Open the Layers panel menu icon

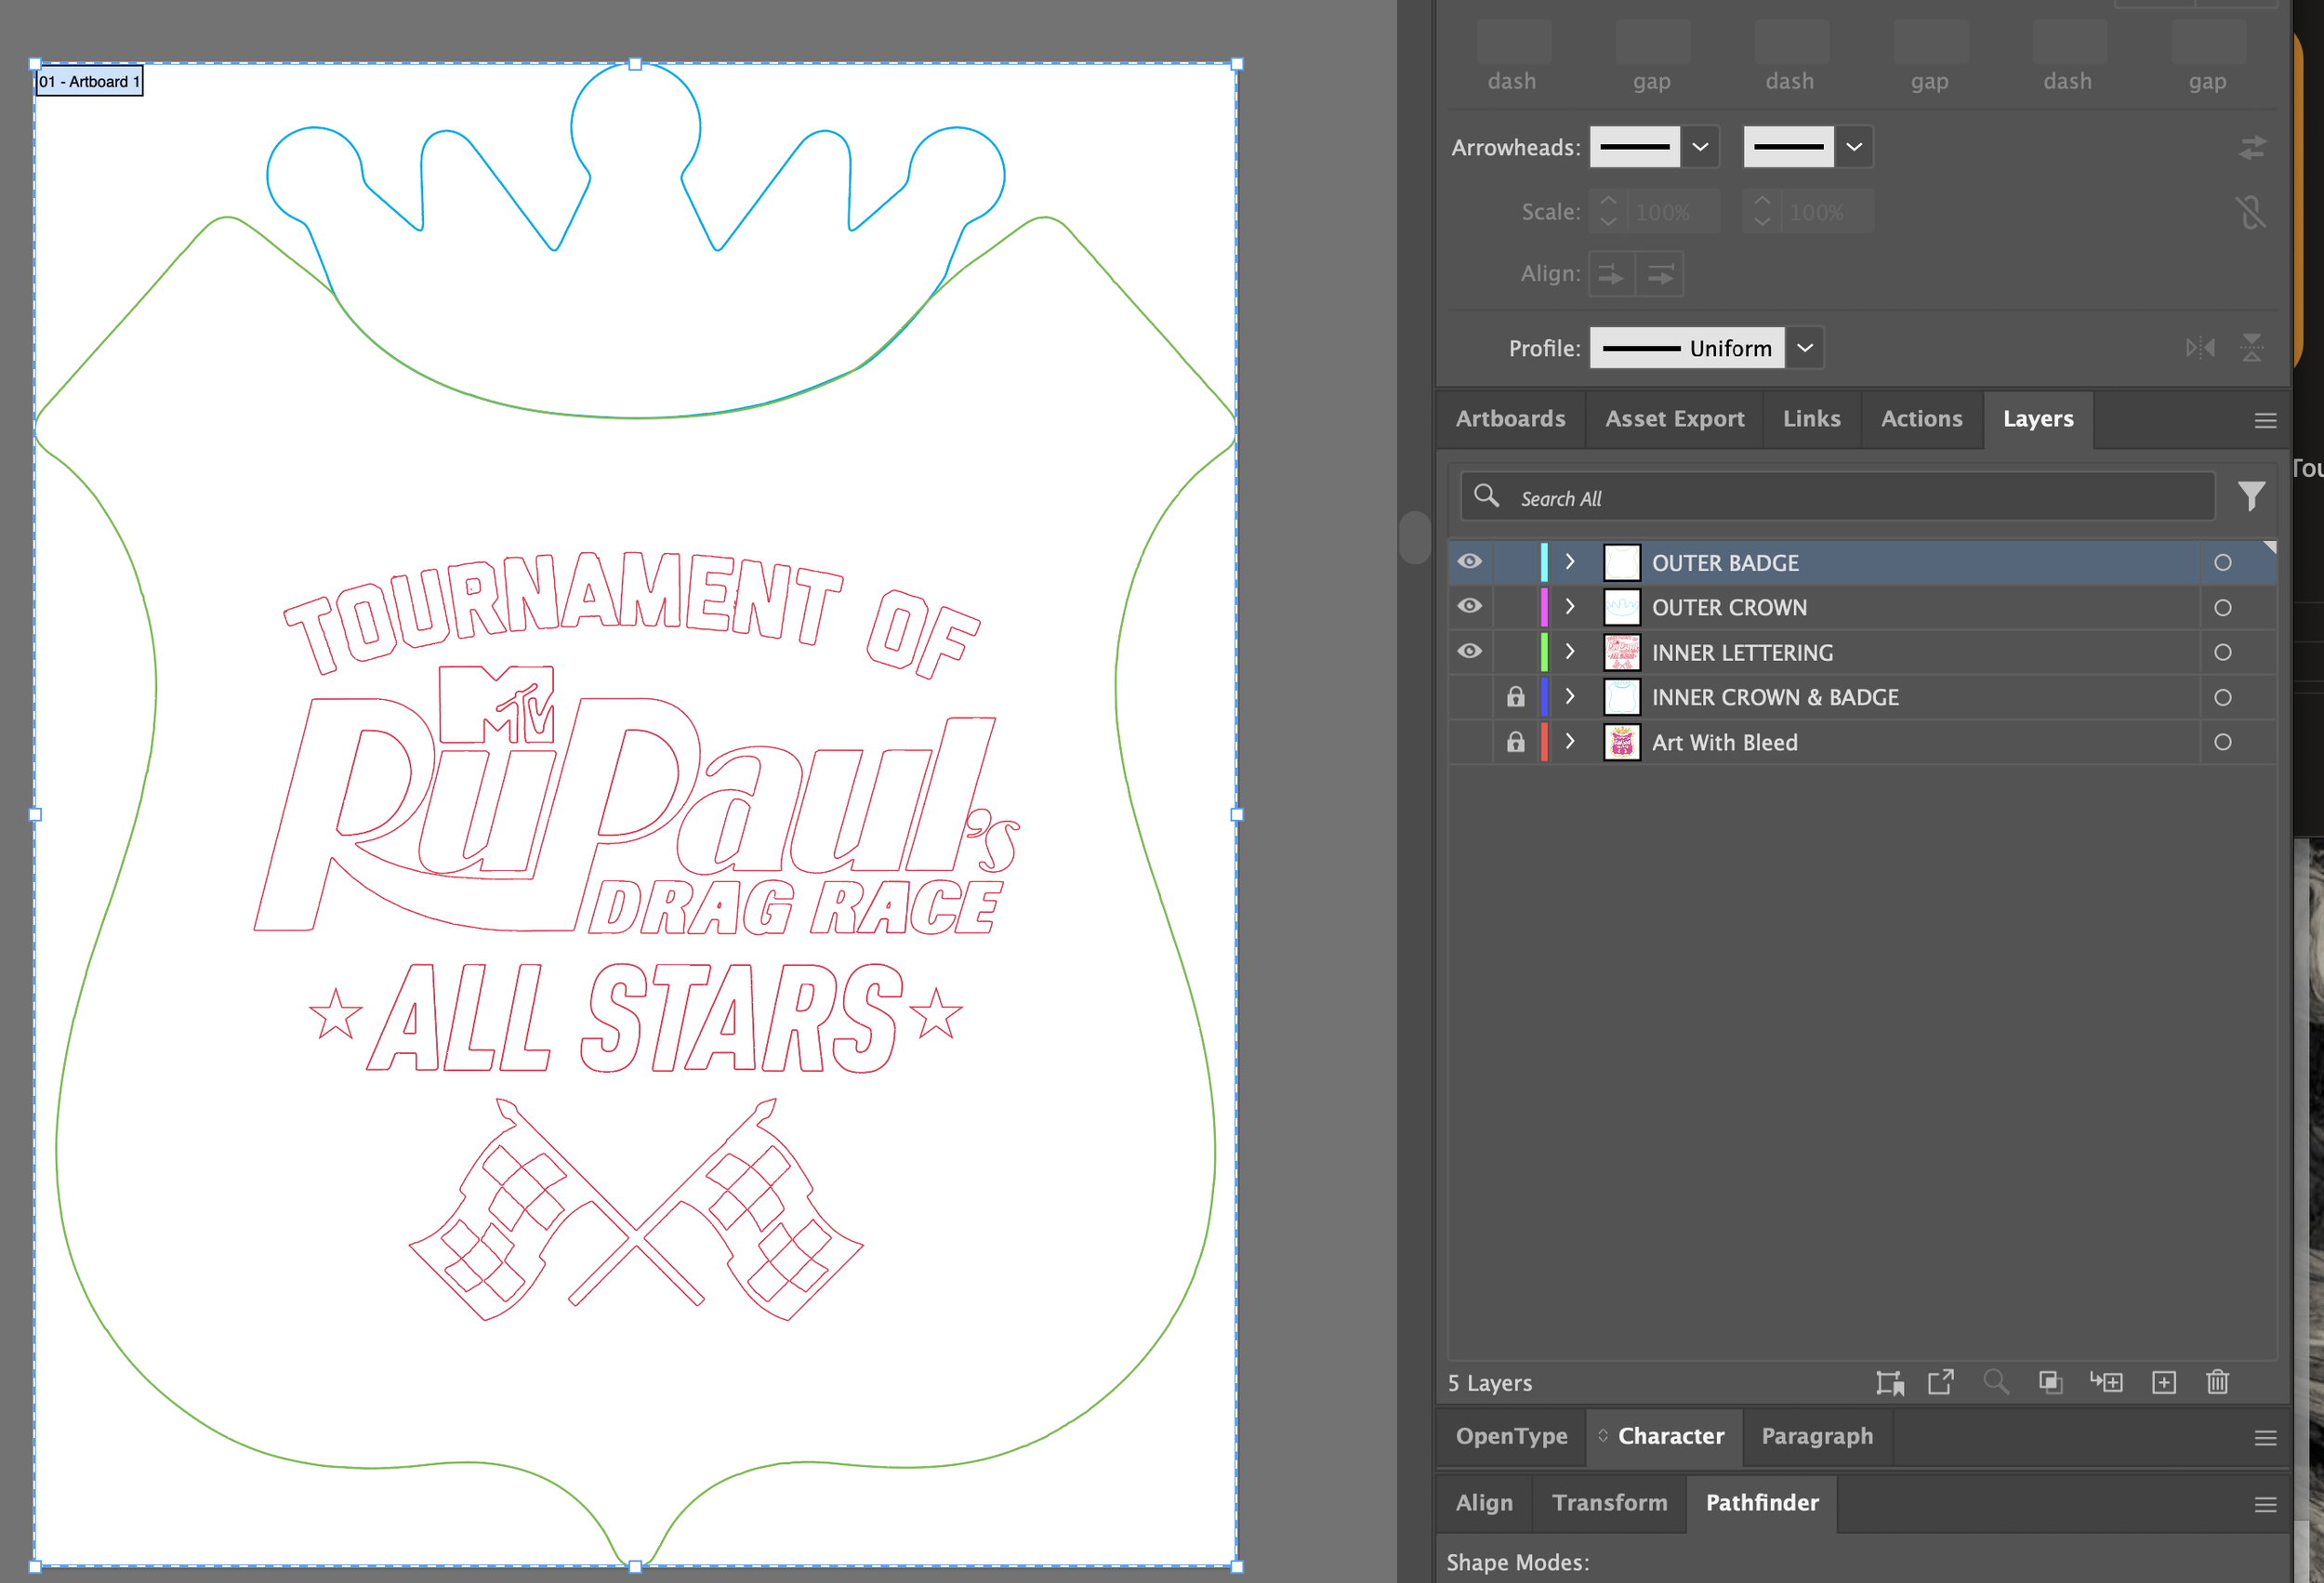coord(2266,421)
